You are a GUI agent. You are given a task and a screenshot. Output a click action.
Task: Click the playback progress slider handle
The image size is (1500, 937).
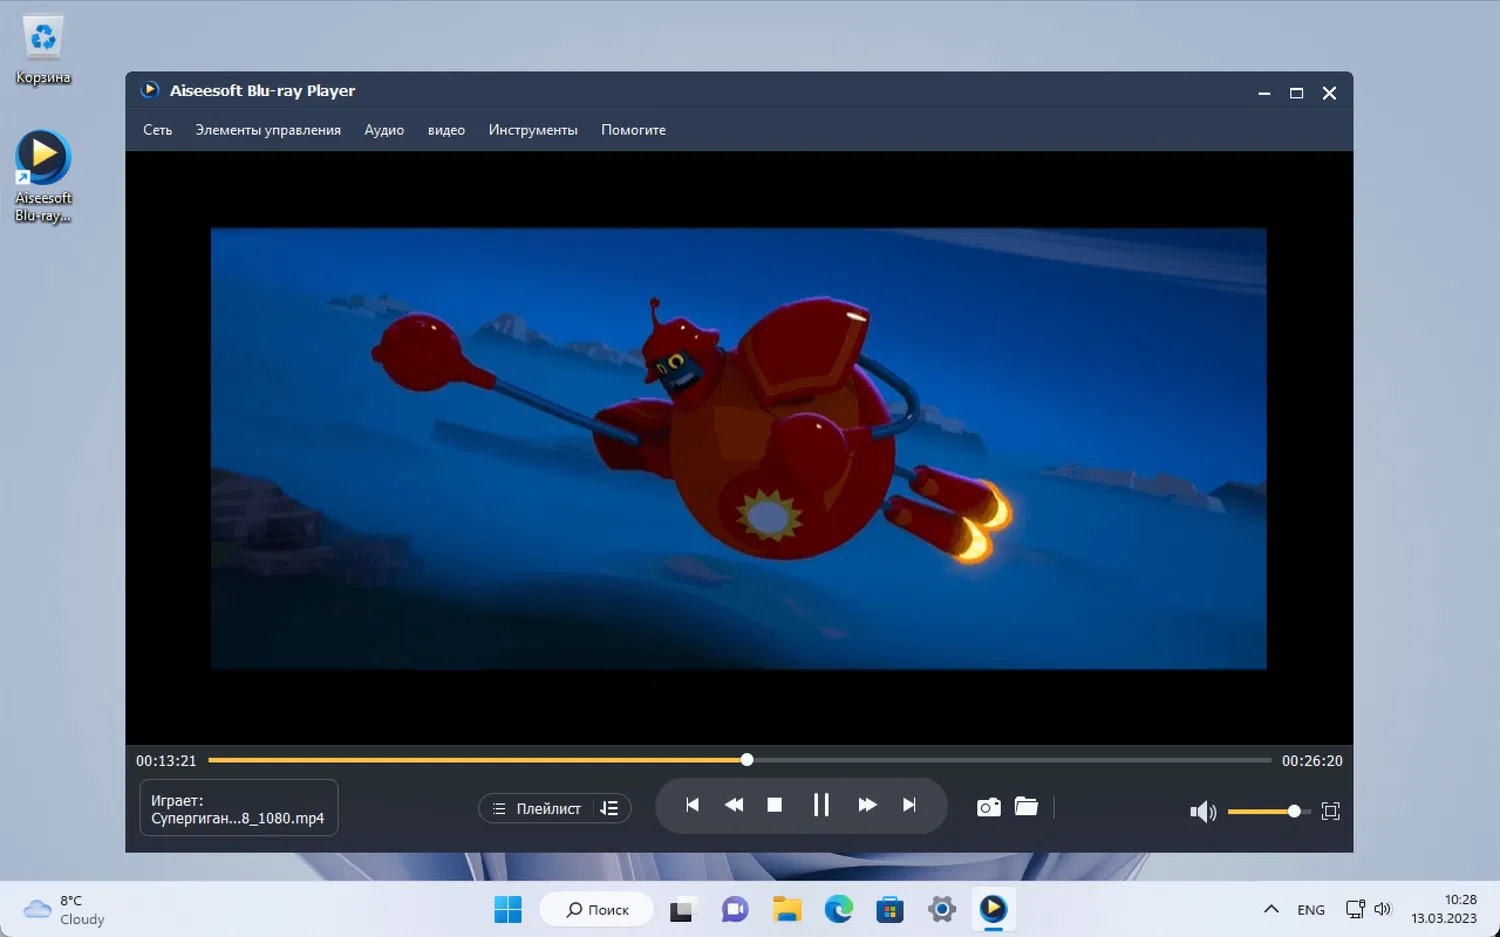click(x=747, y=760)
